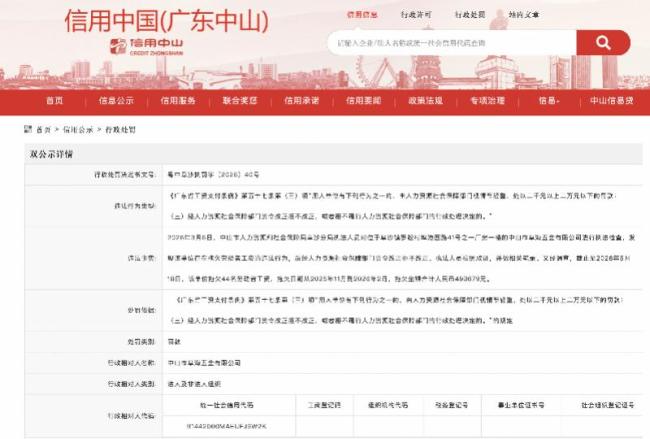Click the red magnifier search button

point(603,42)
